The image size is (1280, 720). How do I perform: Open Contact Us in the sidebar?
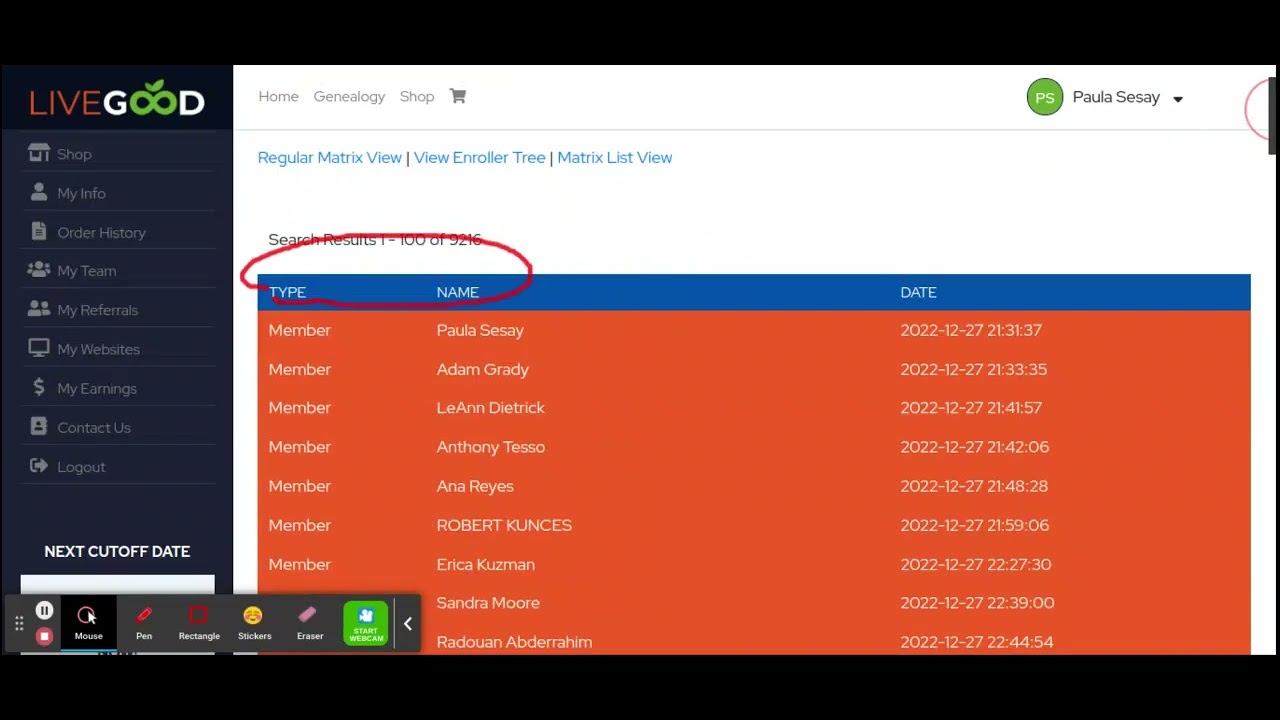(94, 427)
